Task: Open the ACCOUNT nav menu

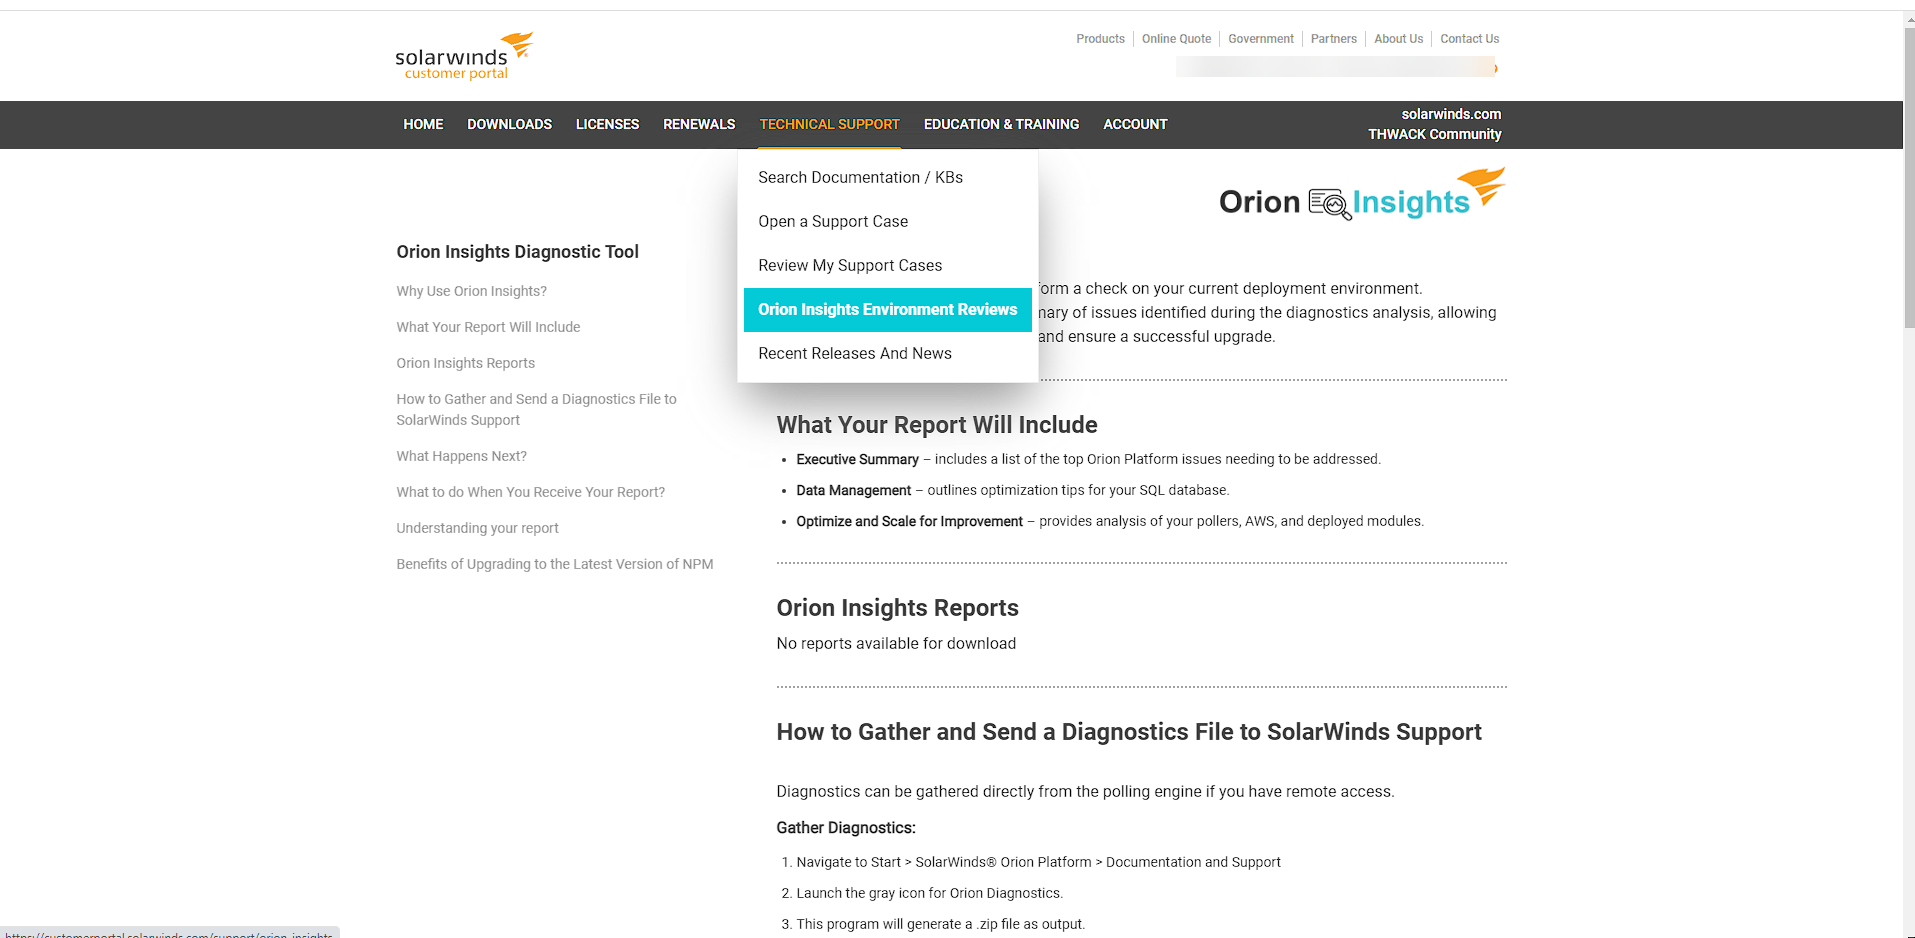Action: point(1135,124)
